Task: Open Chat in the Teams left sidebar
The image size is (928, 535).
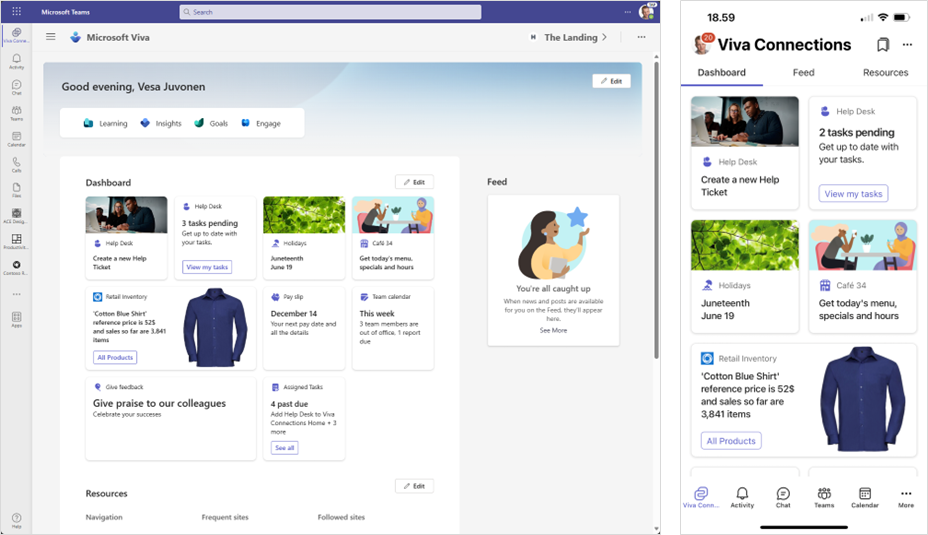Action: (x=17, y=87)
